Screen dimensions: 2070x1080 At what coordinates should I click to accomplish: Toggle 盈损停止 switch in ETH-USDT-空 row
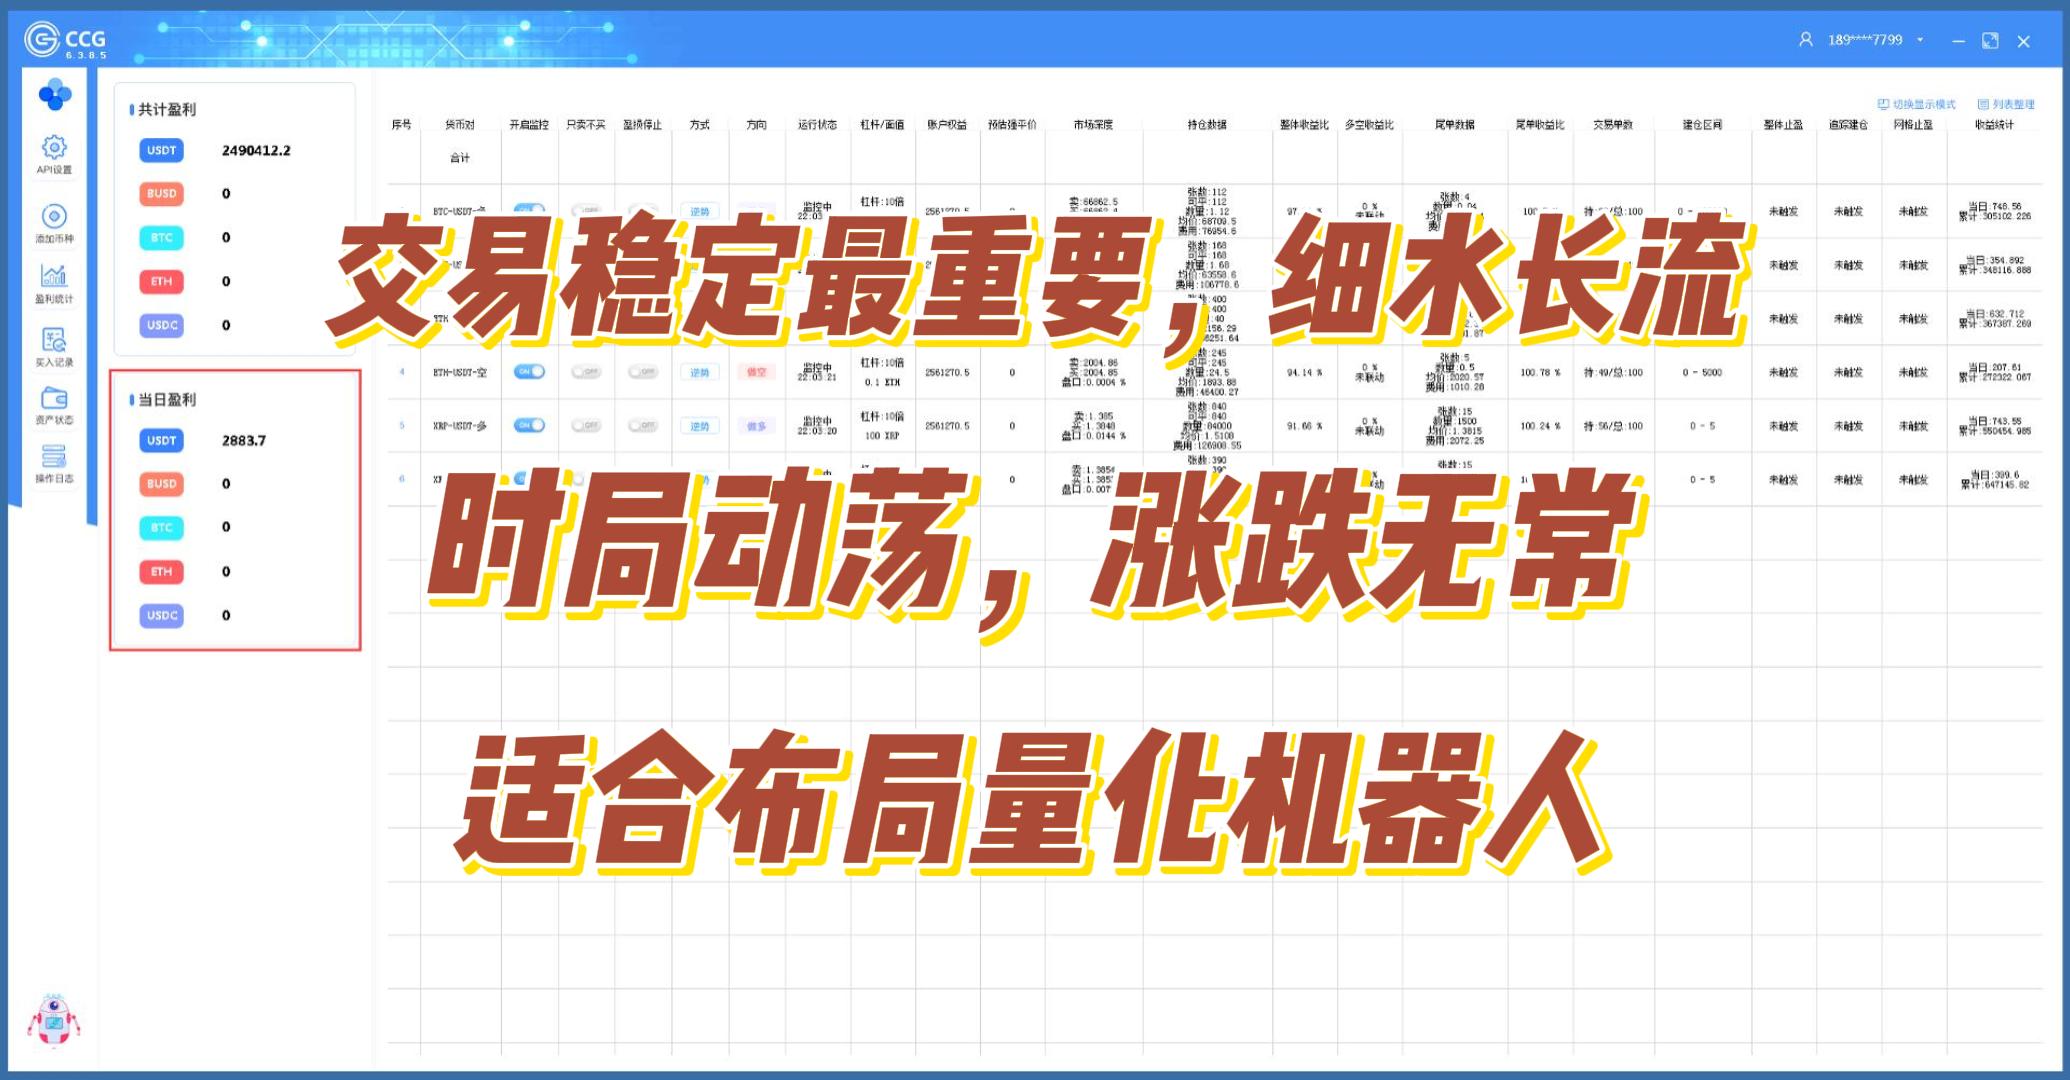pos(642,372)
